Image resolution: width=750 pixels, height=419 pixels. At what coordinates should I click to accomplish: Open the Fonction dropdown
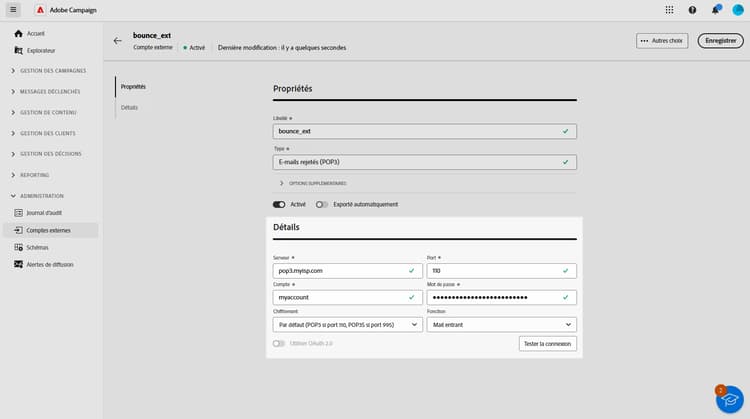point(500,324)
